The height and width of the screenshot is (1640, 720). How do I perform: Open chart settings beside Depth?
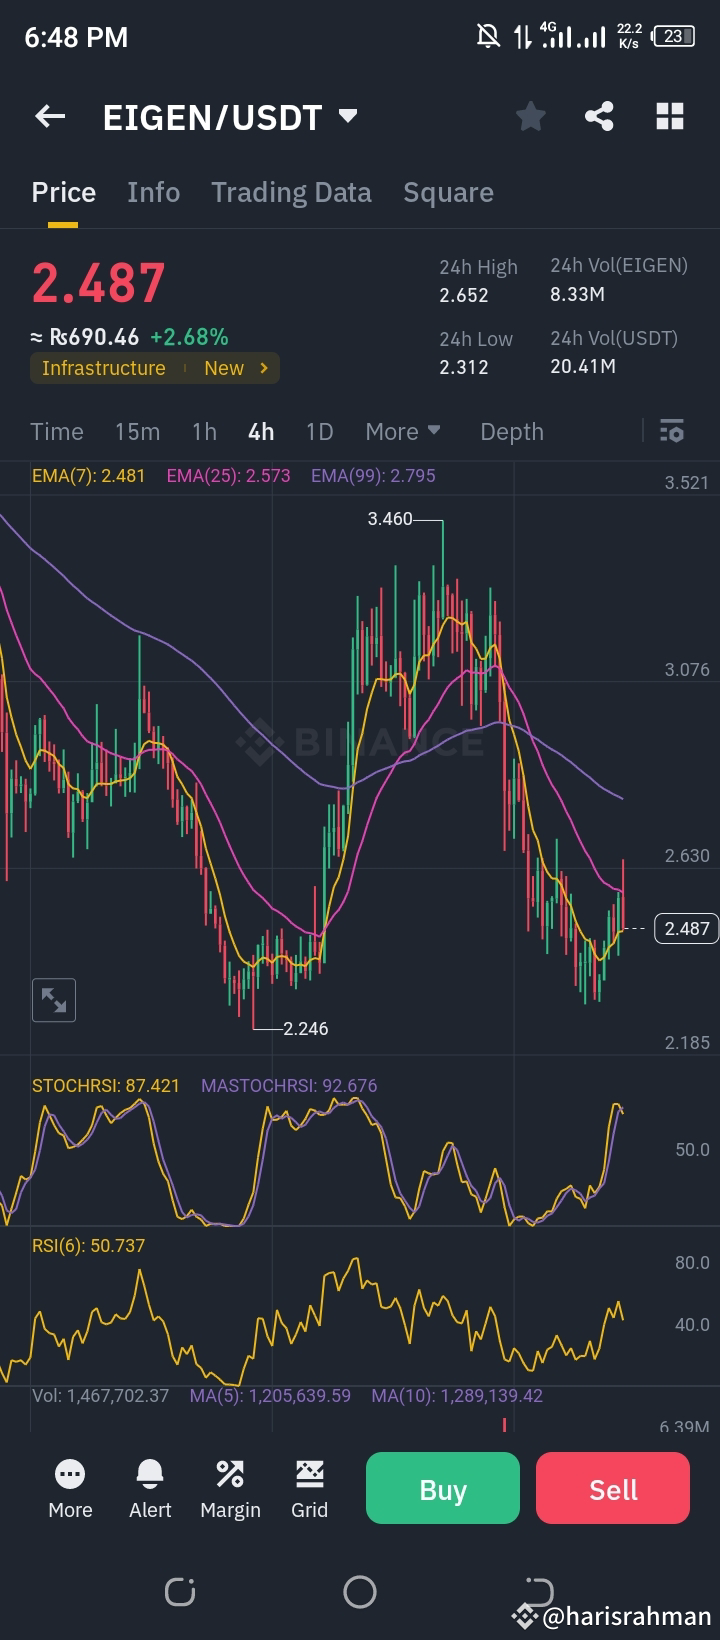point(671,431)
